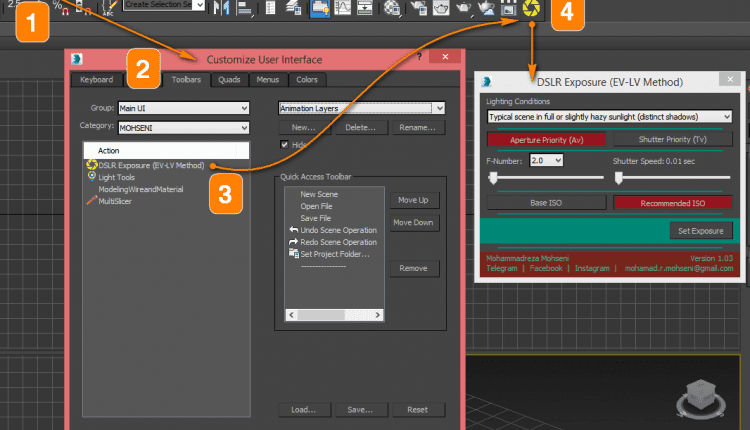Open the Align tool in toolbar

click(x=244, y=8)
